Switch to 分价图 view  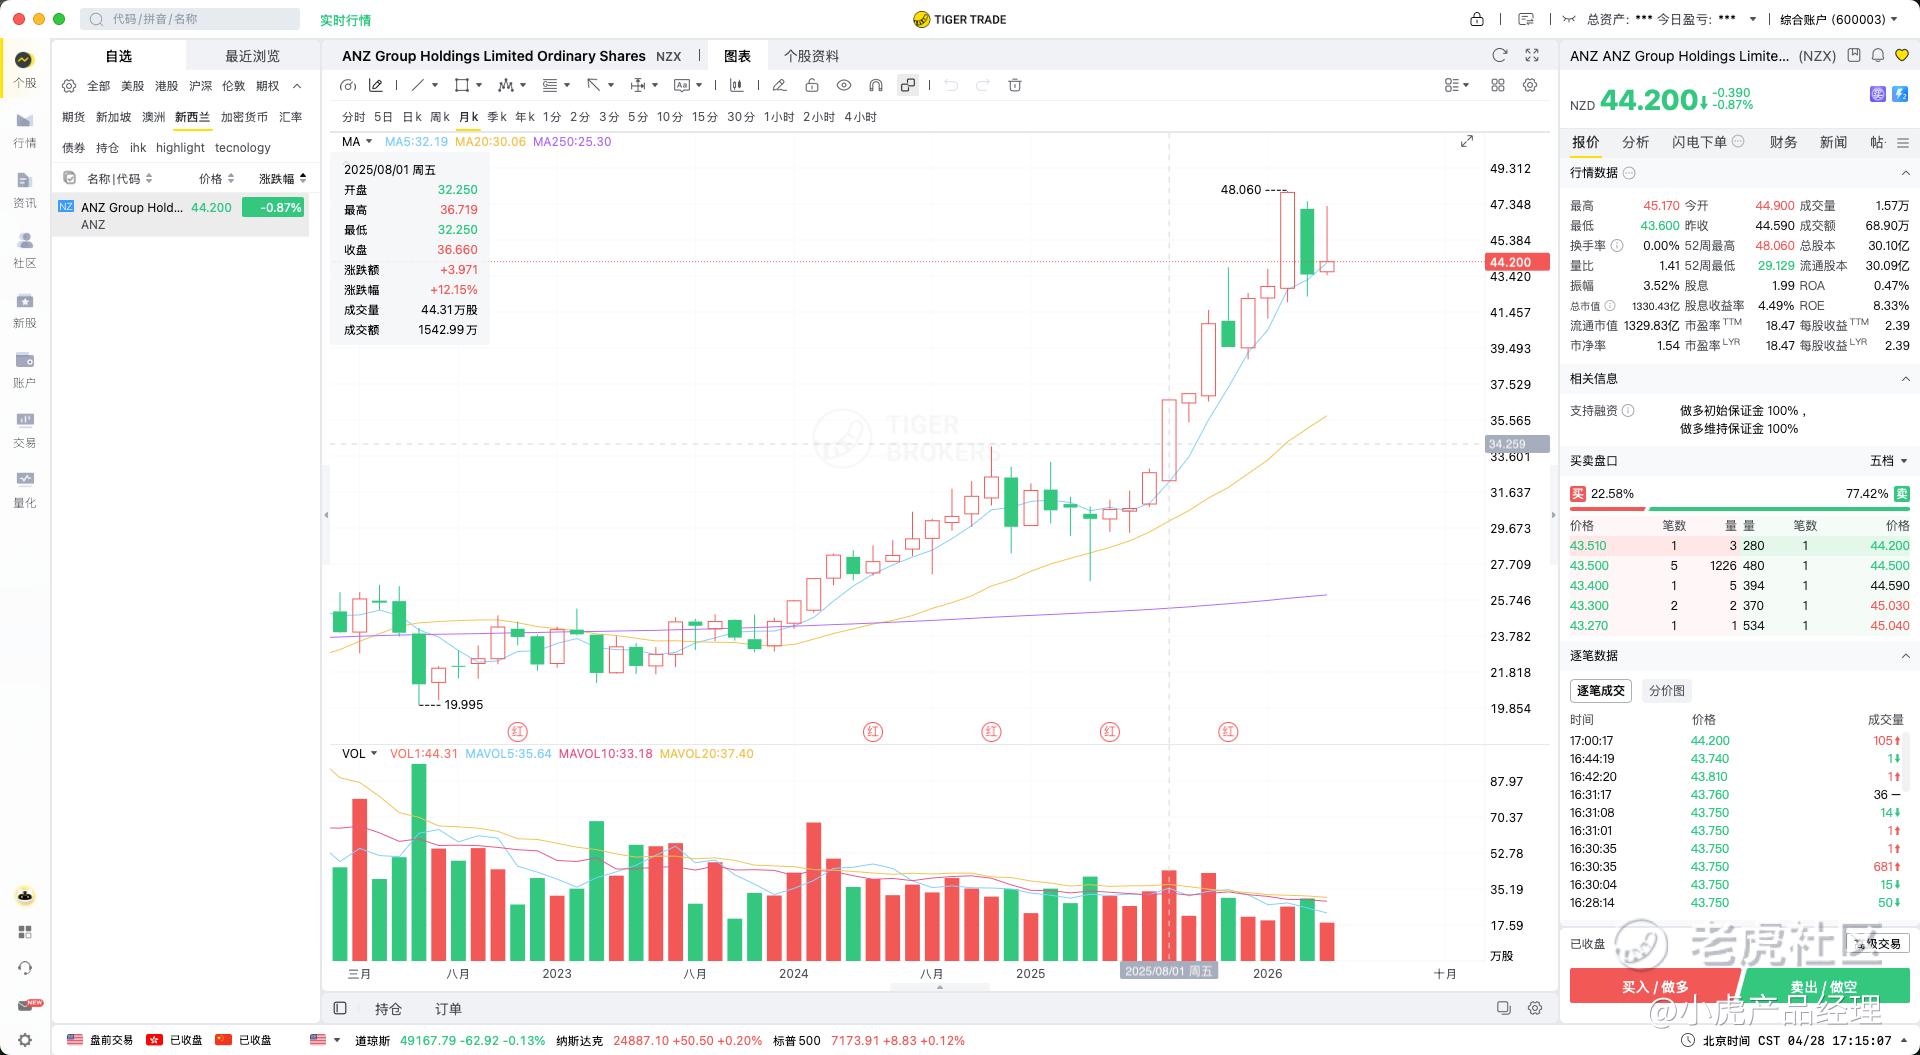click(1667, 690)
